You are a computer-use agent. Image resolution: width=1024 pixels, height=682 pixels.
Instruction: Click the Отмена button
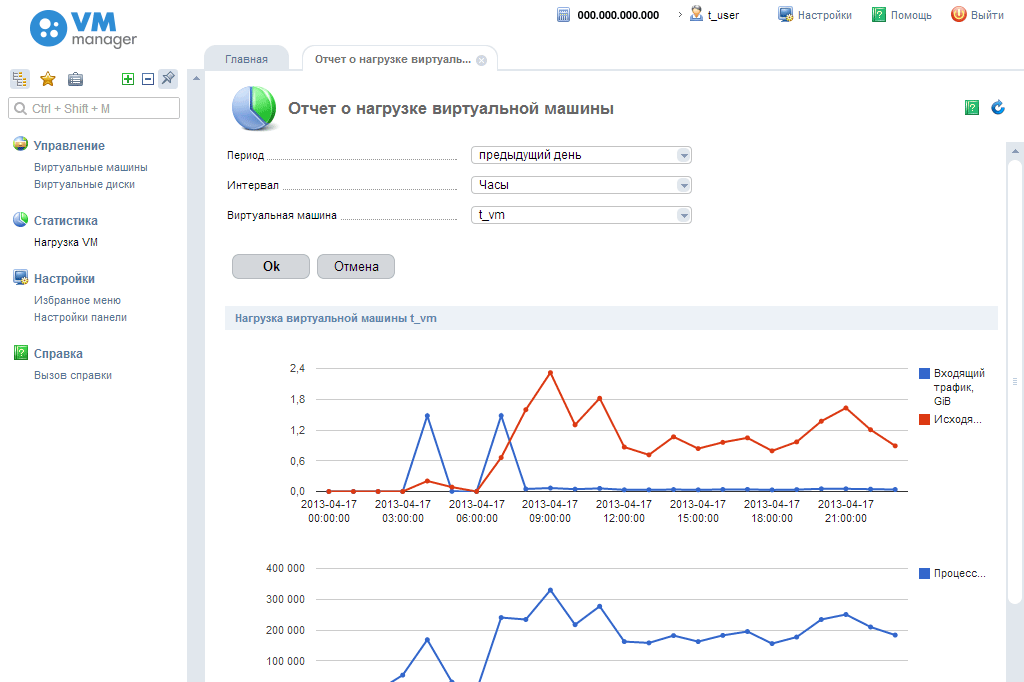pos(356,267)
